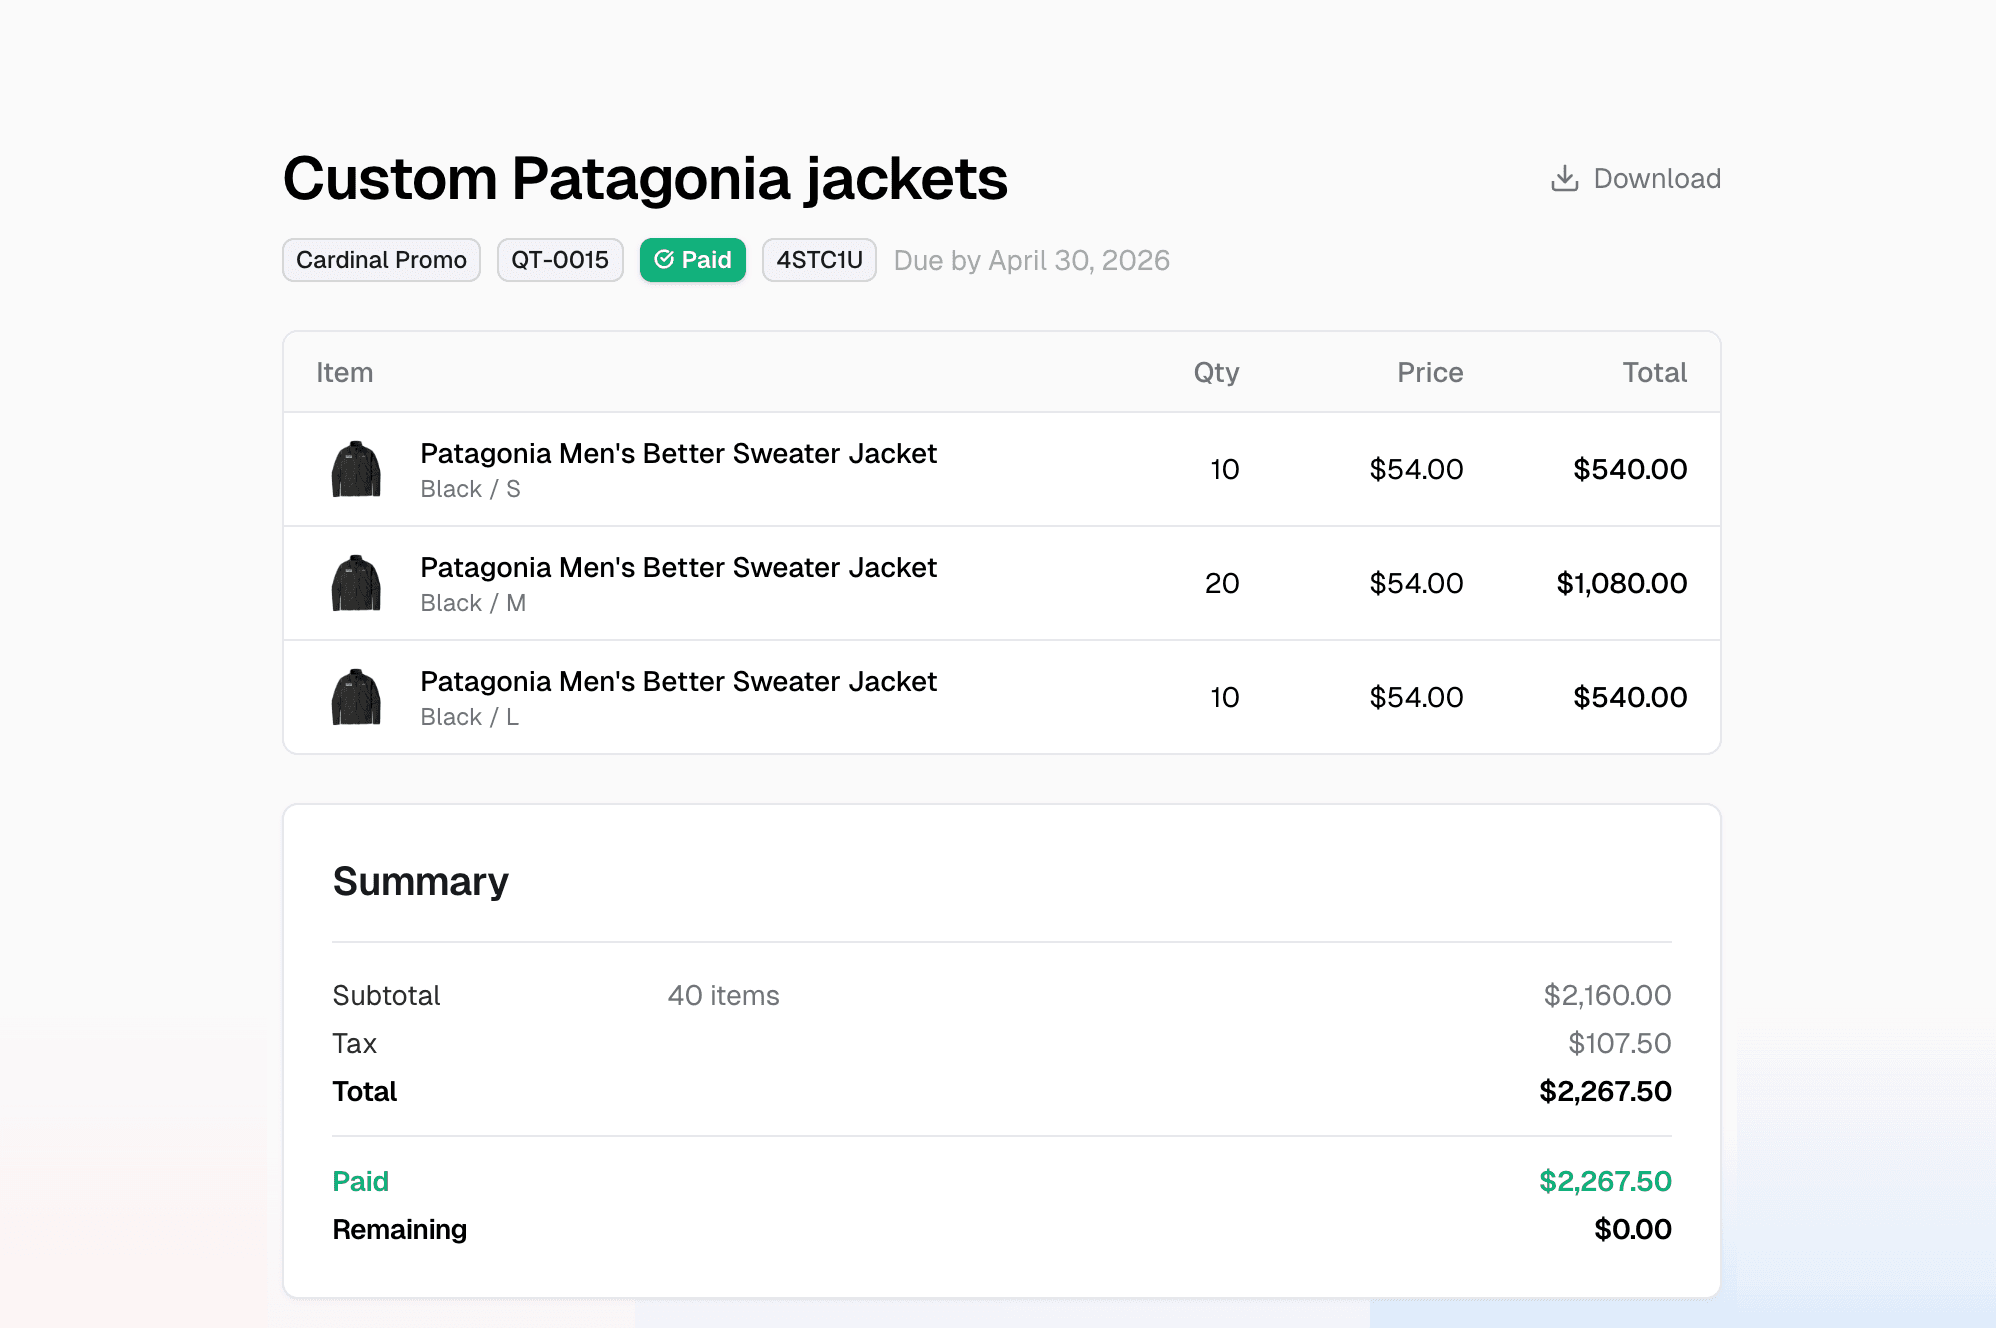Screen dimensions: 1996x1328
Task: Click the Total column header
Action: [1655, 372]
